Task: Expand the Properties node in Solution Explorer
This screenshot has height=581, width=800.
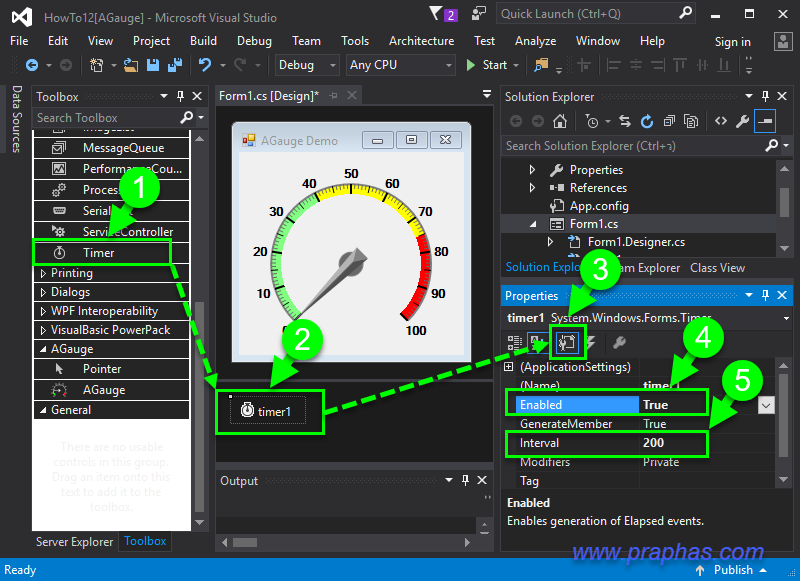Action: [x=532, y=170]
